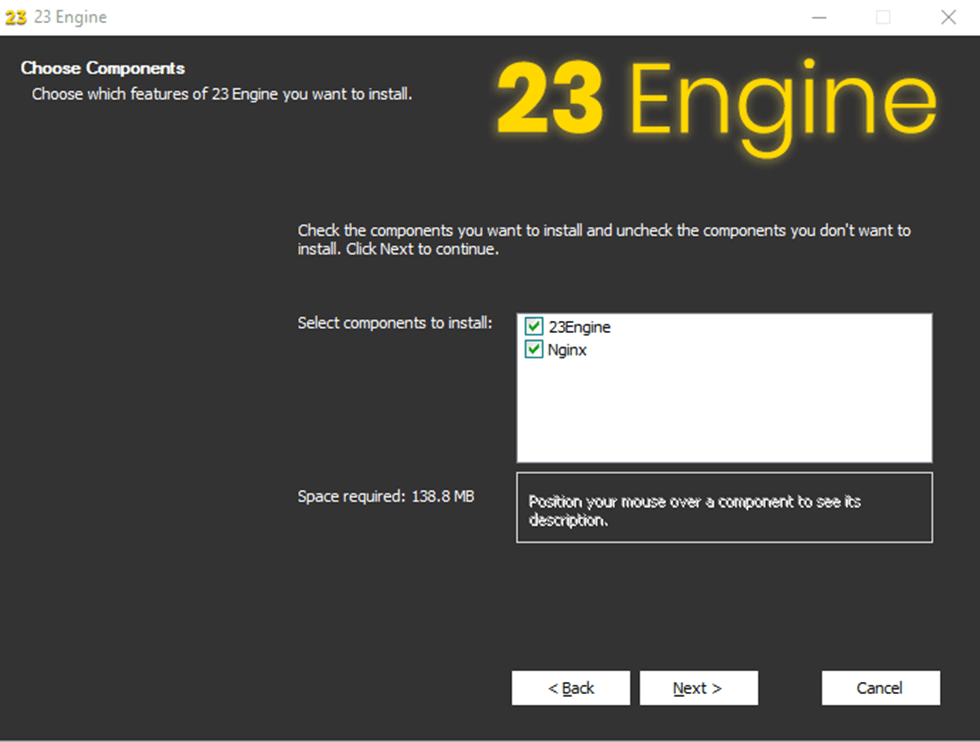
Task: Click Next to continue installation
Action: (x=698, y=688)
